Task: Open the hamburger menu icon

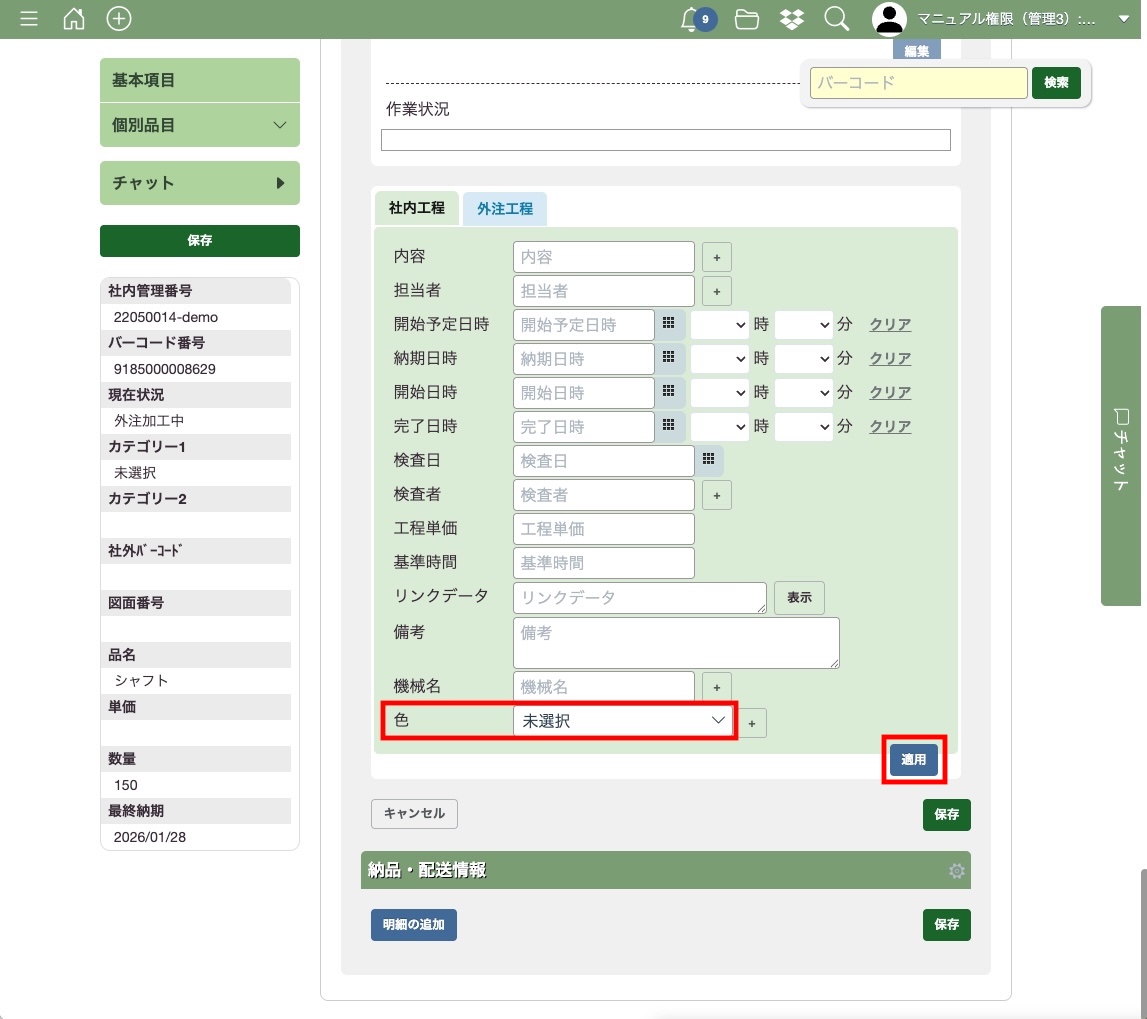Action: [29, 19]
